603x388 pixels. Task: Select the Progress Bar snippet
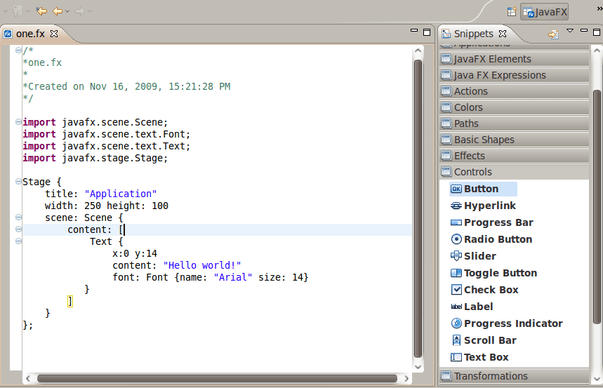(491, 223)
